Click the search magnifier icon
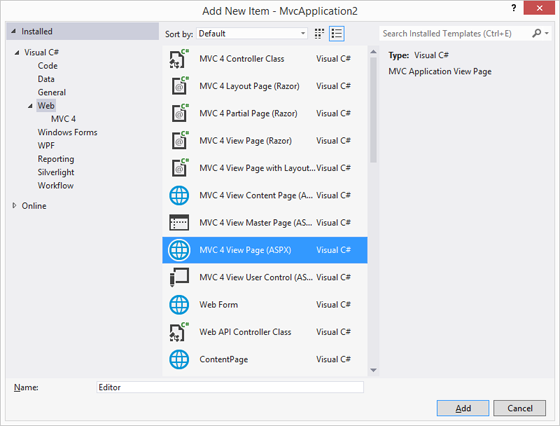The image size is (560, 426). click(x=536, y=33)
